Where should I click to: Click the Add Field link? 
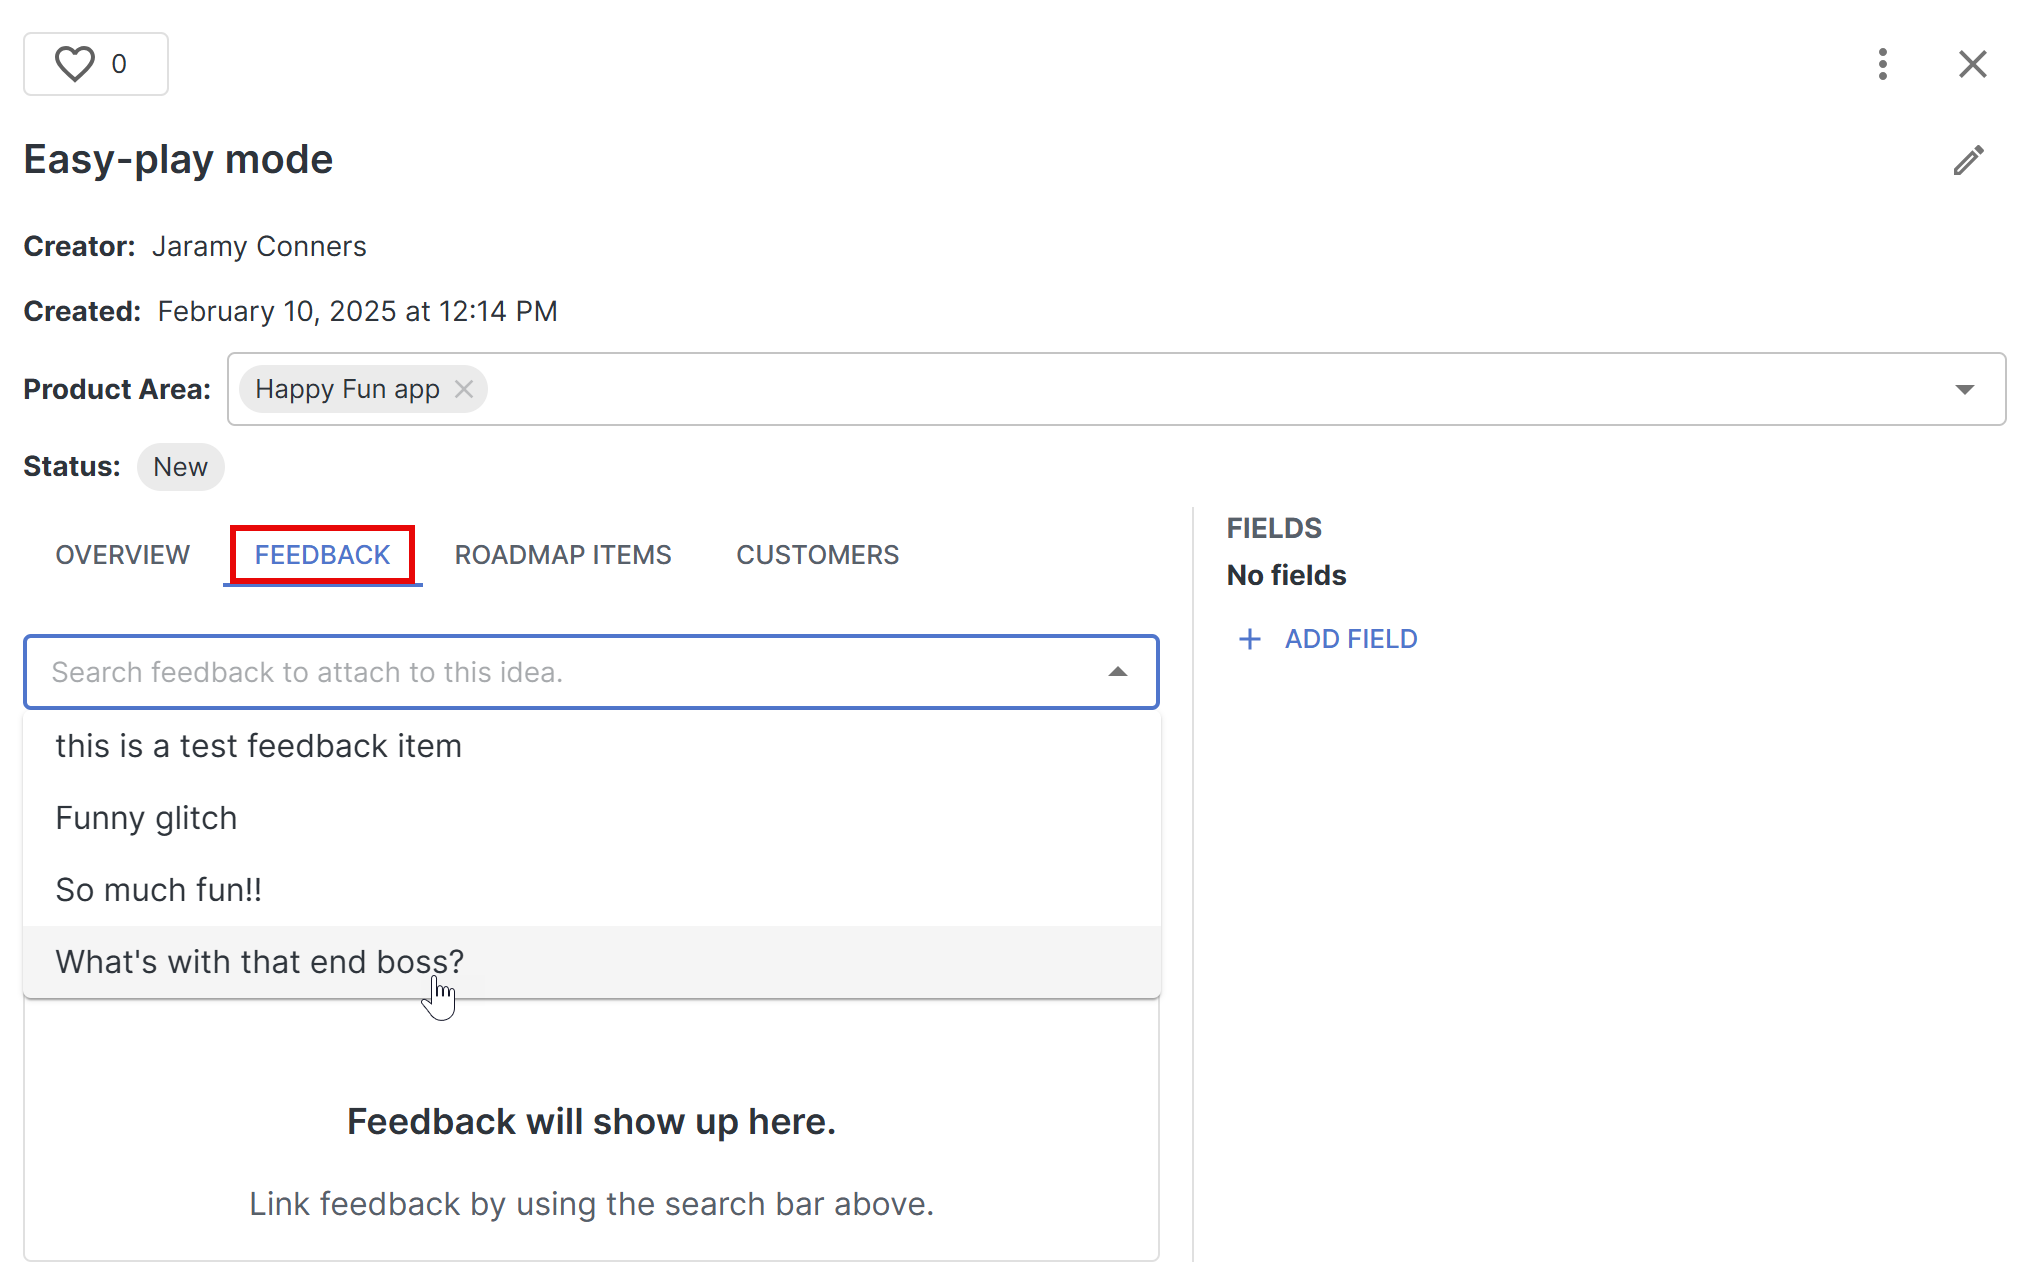click(x=1350, y=639)
